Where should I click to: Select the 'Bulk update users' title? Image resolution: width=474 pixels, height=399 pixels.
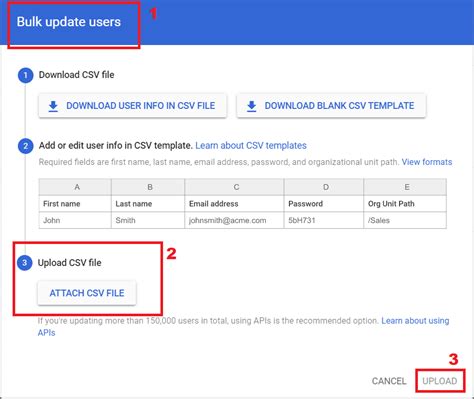pyautogui.click(x=69, y=22)
